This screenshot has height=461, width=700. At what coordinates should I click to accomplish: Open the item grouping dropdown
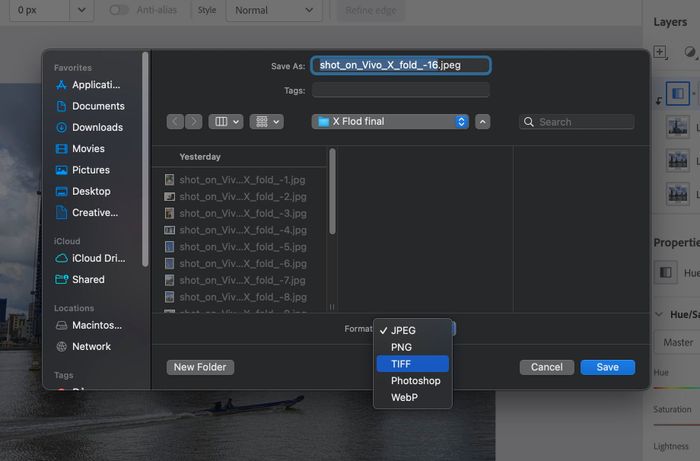[267, 121]
